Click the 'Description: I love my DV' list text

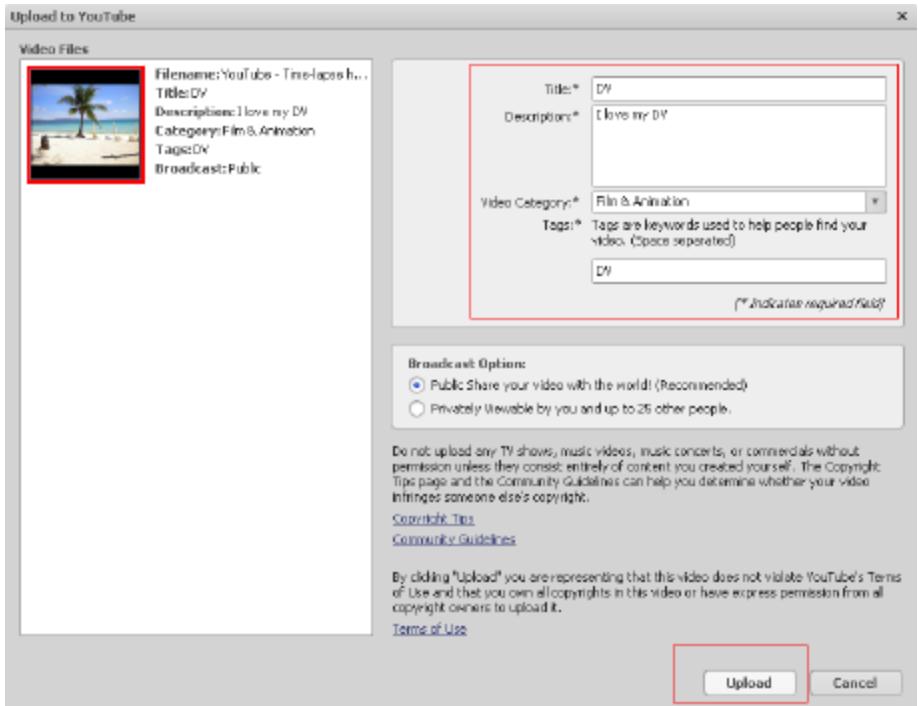coord(231,111)
